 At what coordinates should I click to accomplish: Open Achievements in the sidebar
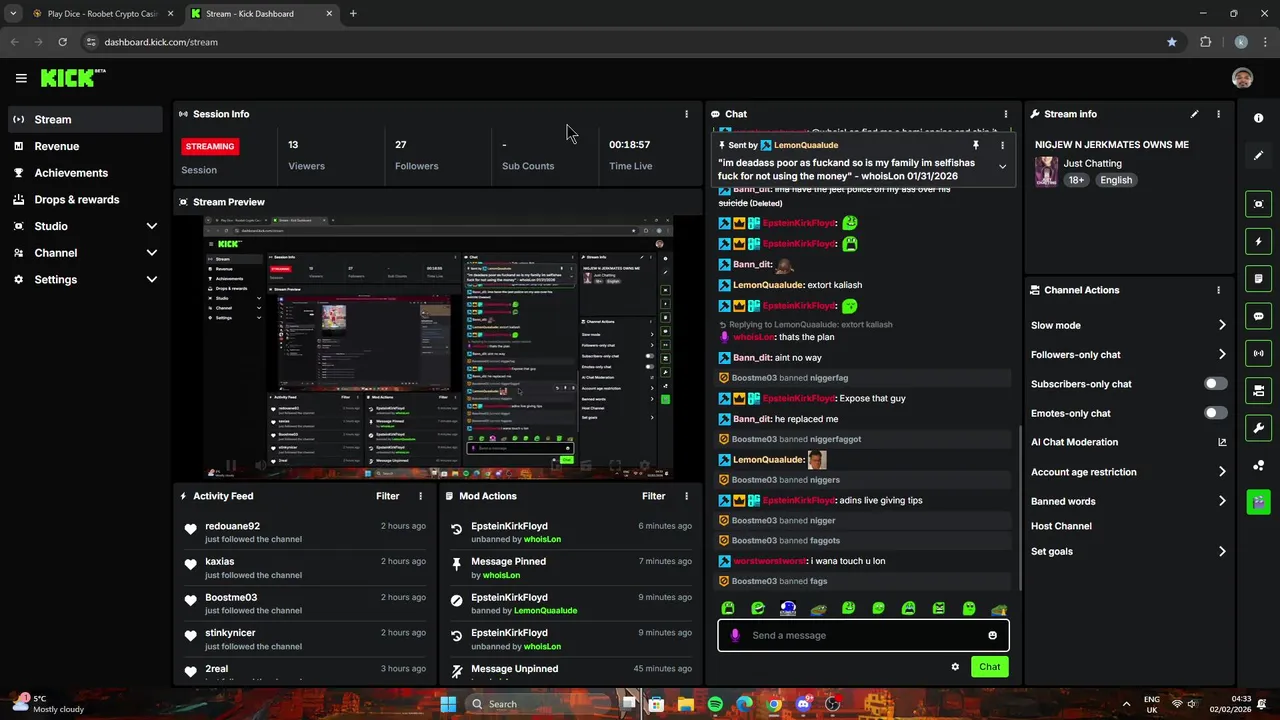pyautogui.click(x=85, y=173)
